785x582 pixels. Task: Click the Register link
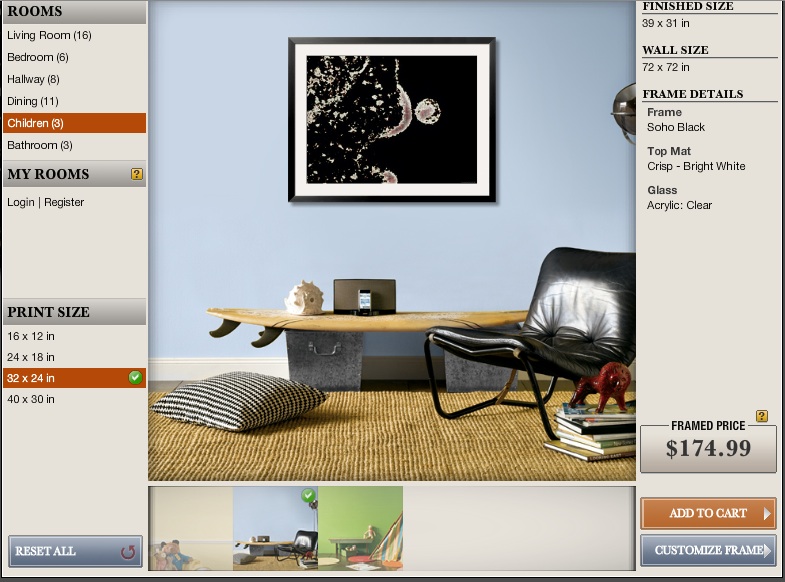point(64,202)
